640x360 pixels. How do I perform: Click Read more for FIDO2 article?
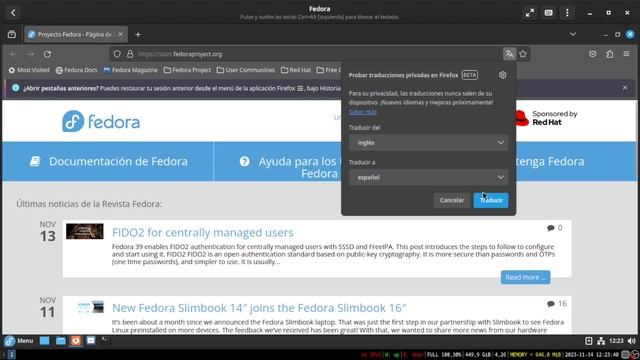coord(525,277)
